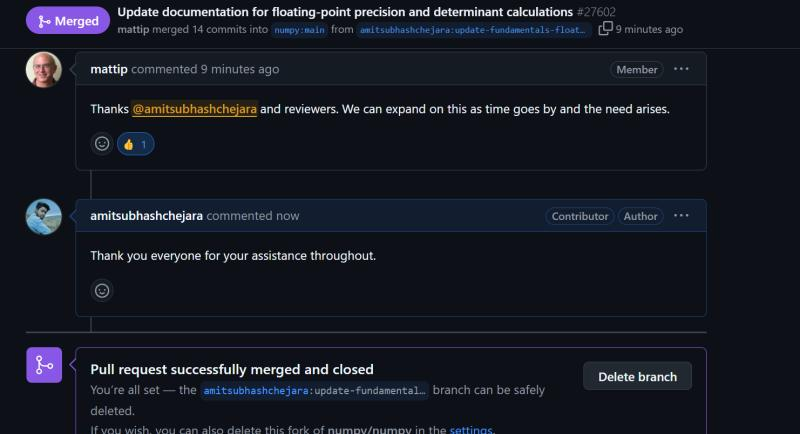The width and height of the screenshot is (800, 434).
Task: Open the numpy:main base branch link
Action: coord(299,30)
